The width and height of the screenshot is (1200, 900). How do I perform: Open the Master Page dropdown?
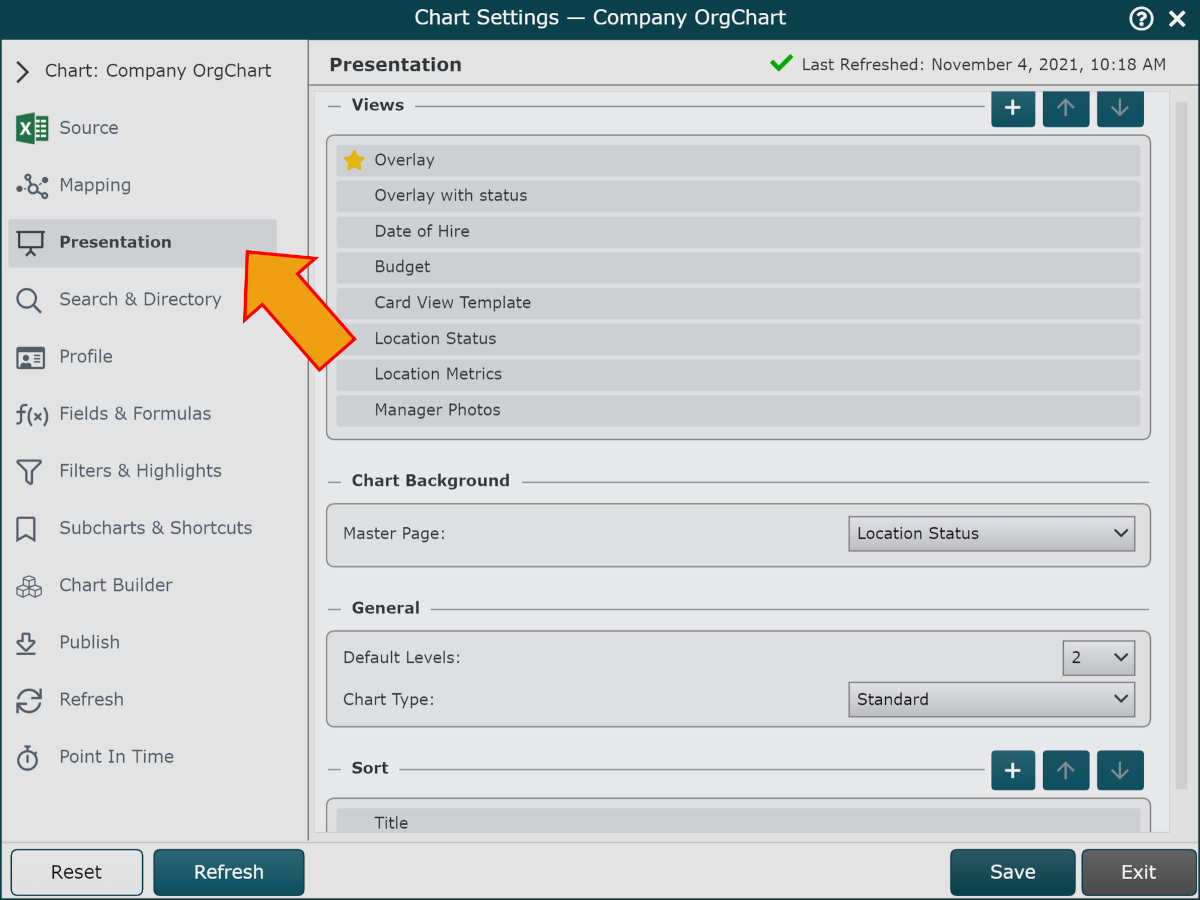click(x=991, y=534)
